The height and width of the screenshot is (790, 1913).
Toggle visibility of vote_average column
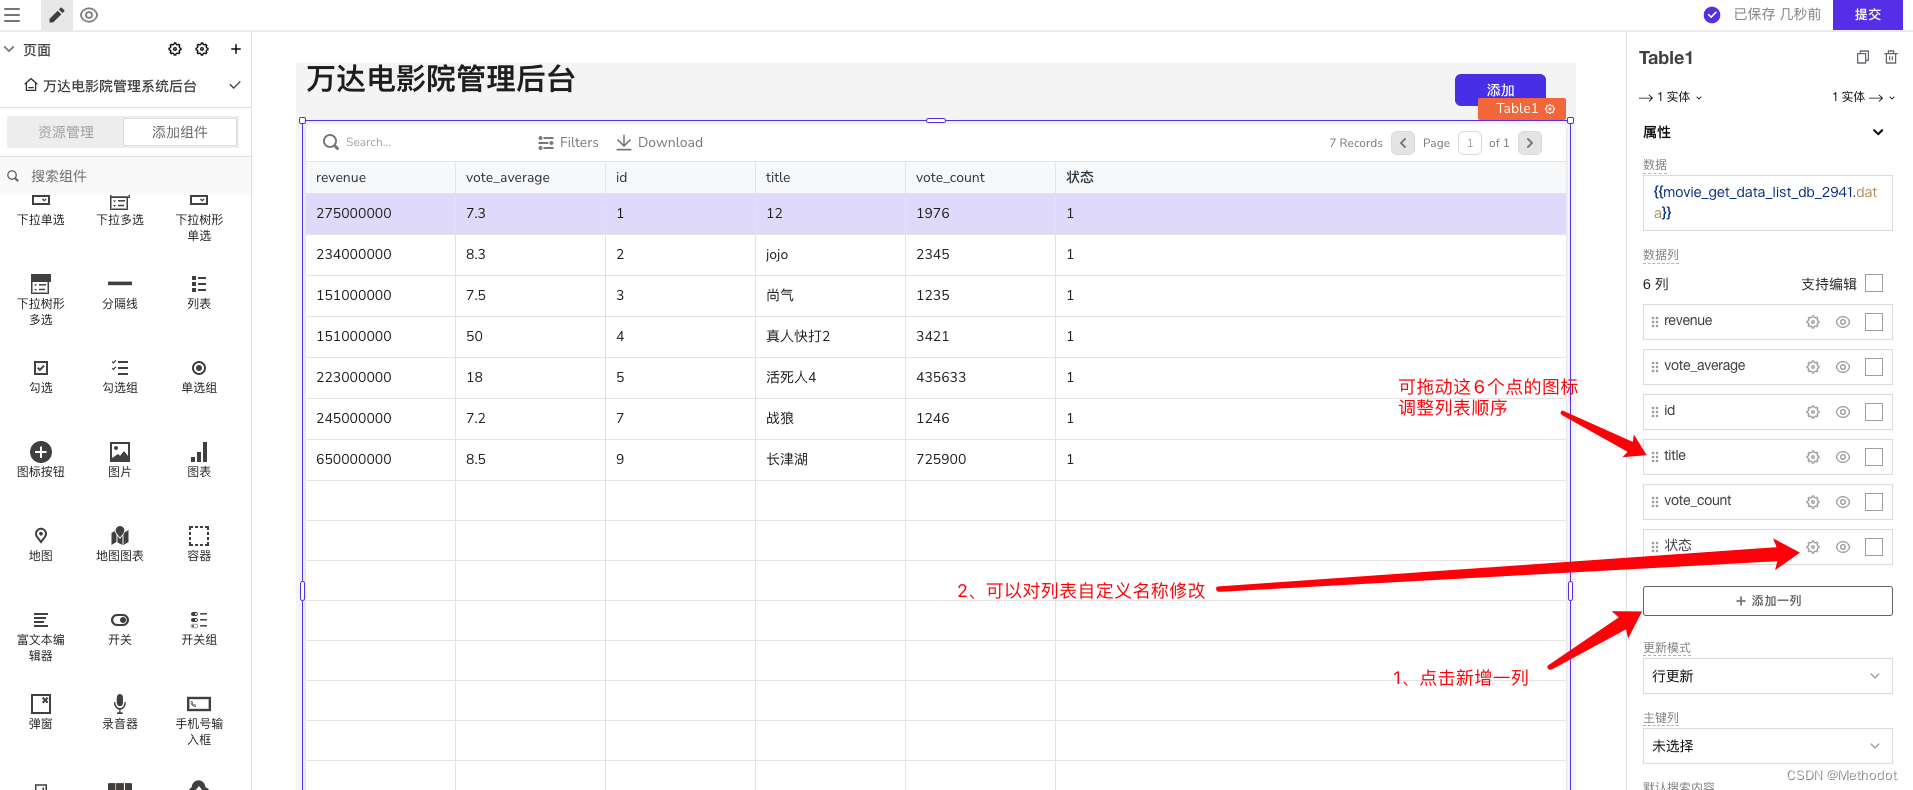[1842, 367]
